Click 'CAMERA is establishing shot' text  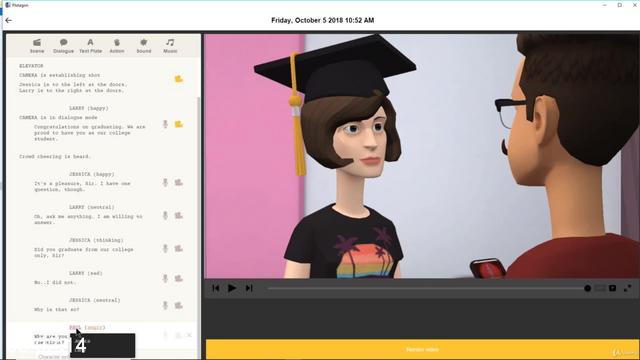(60, 75)
